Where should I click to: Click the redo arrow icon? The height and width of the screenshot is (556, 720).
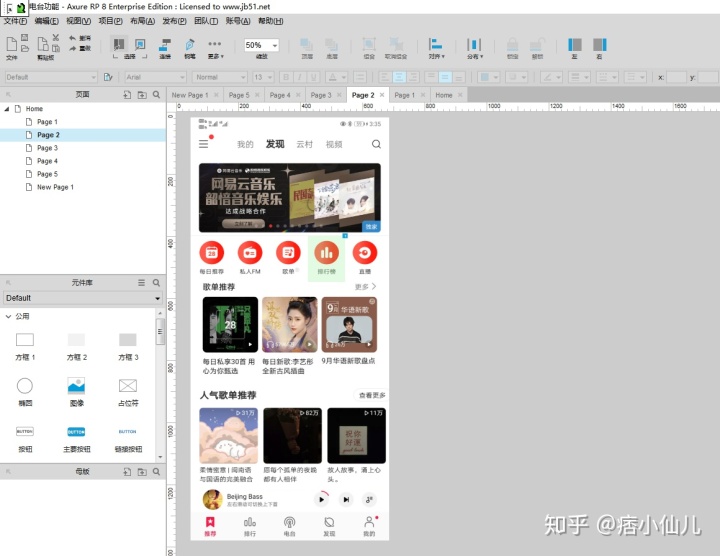point(72,48)
